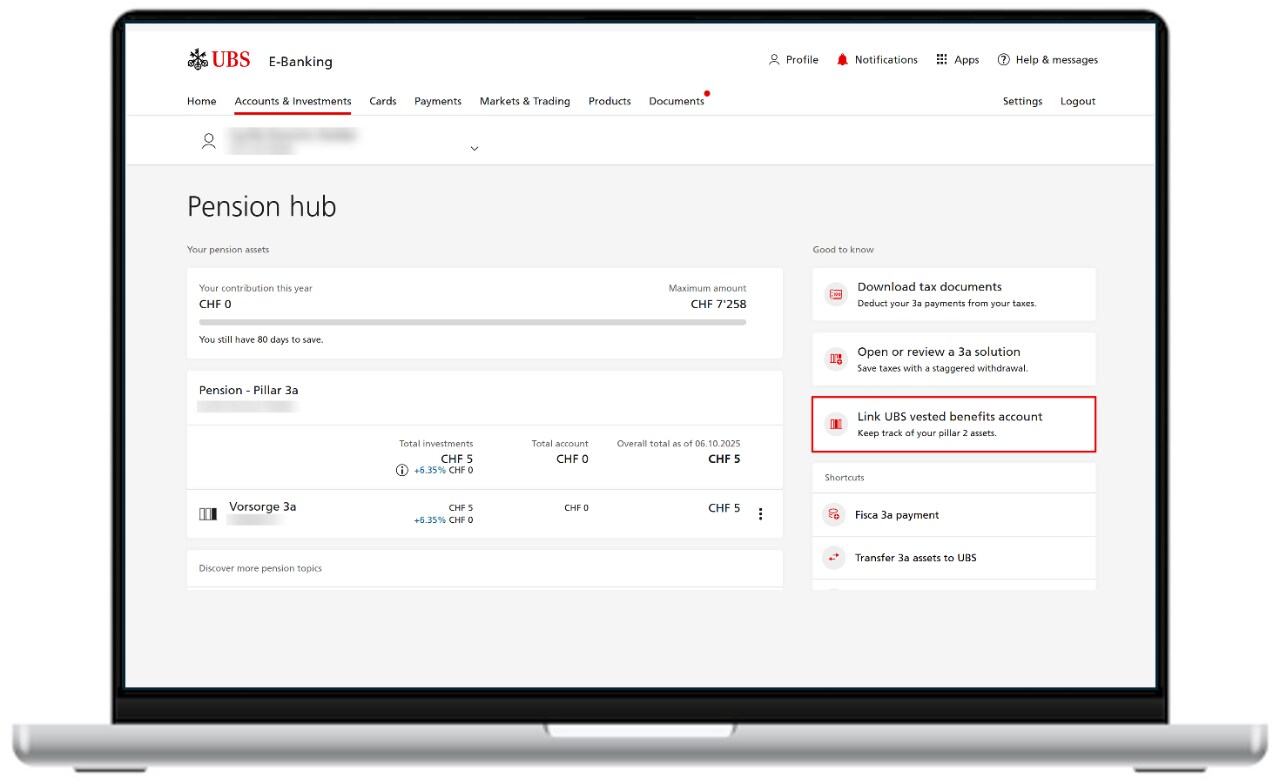Viewport: 1280px width, 784px height.
Task: Click the Transfer 3a assets arrows icon
Action: [x=833, y=558]
